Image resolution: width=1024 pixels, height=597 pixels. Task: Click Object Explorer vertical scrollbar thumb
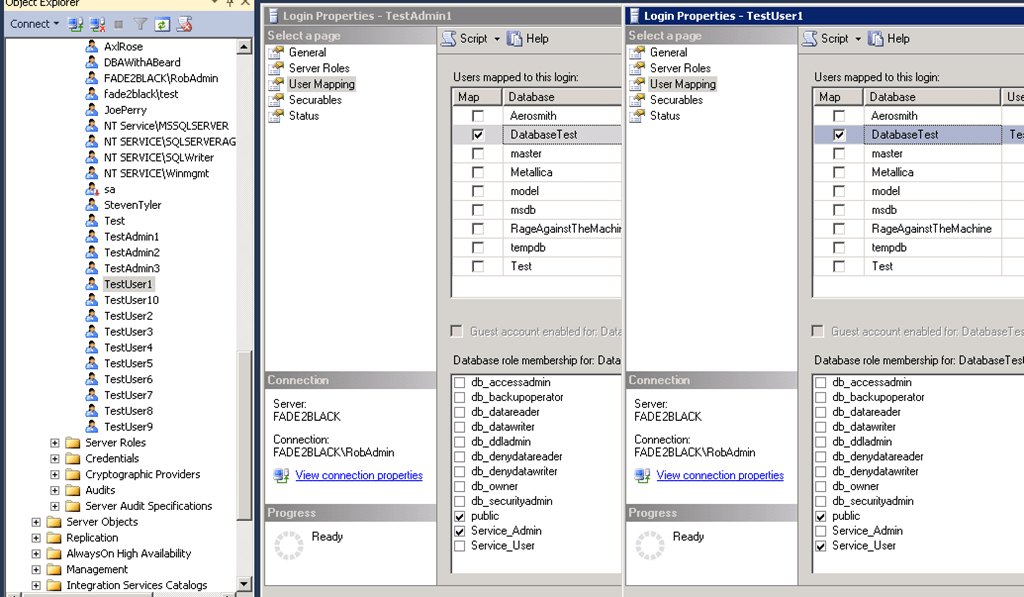point(244,435)
